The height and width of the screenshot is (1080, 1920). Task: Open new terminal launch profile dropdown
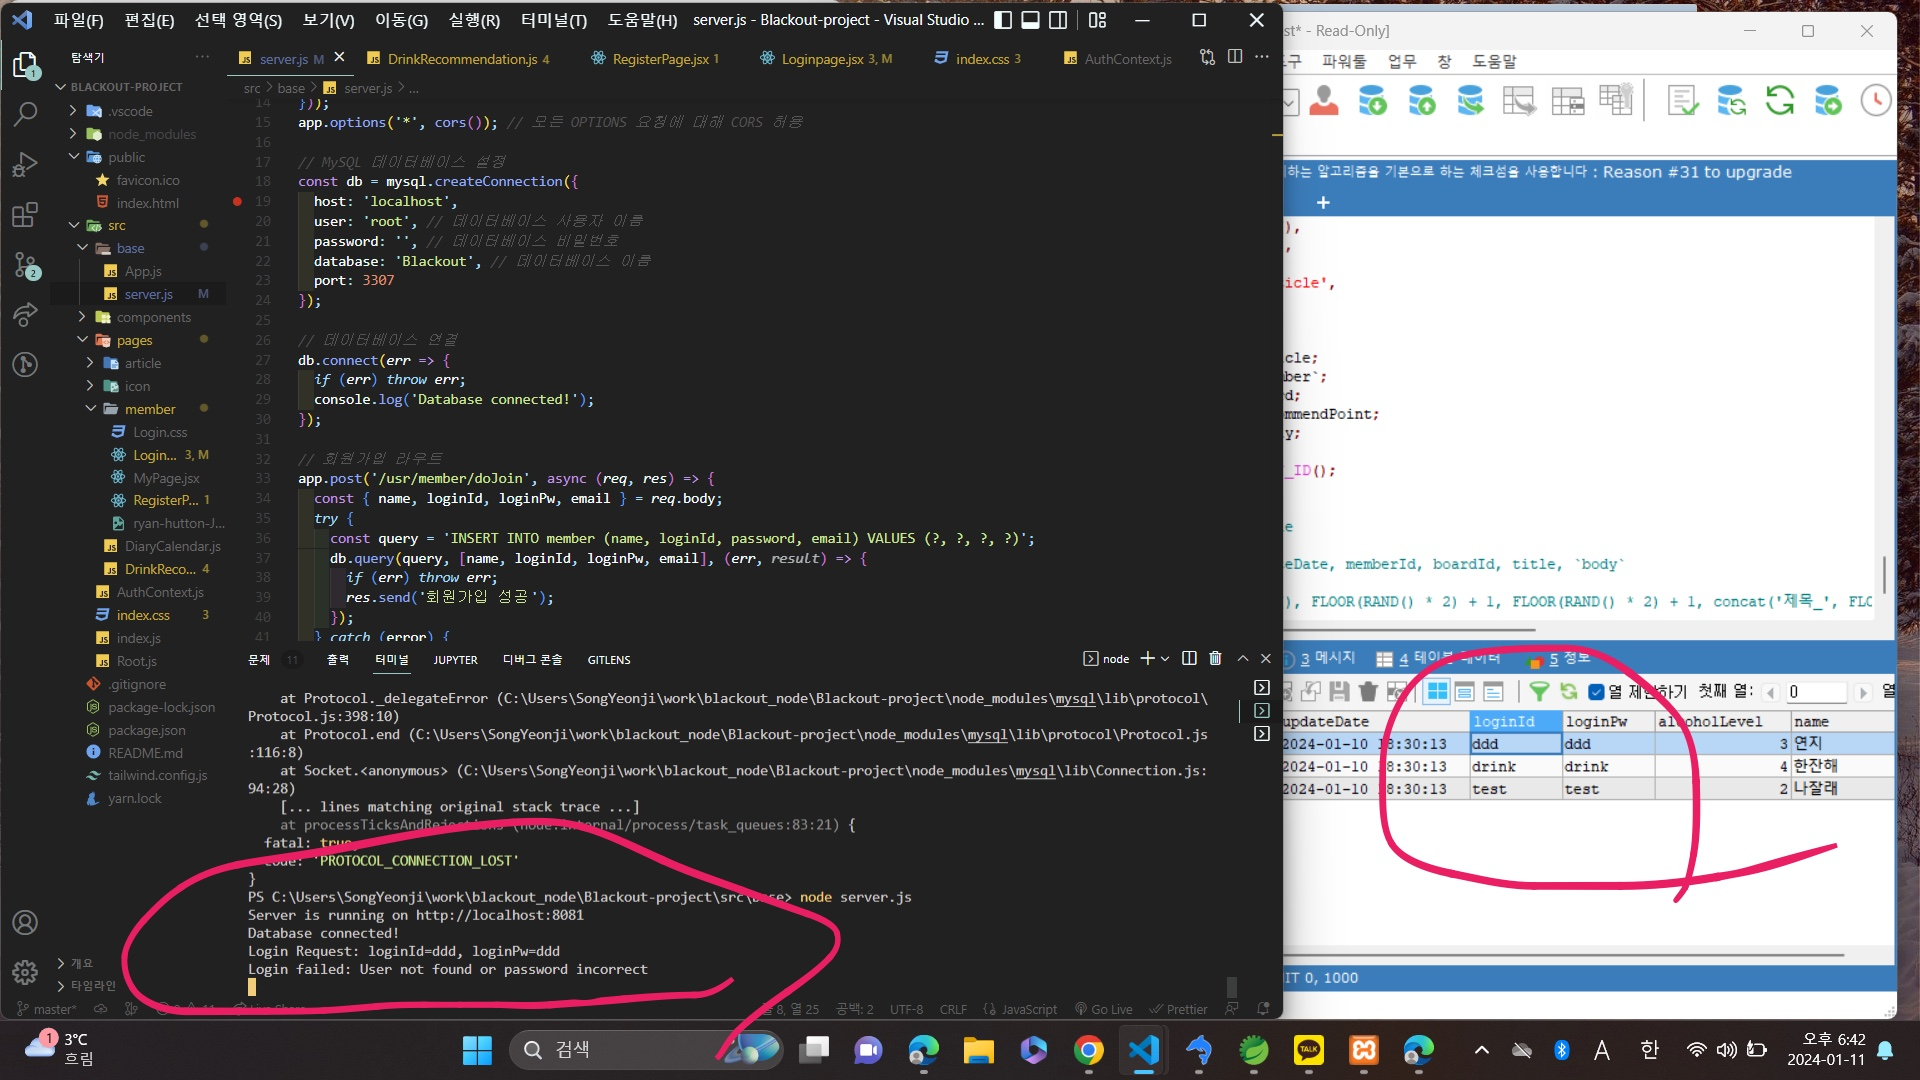[1165, 659]
